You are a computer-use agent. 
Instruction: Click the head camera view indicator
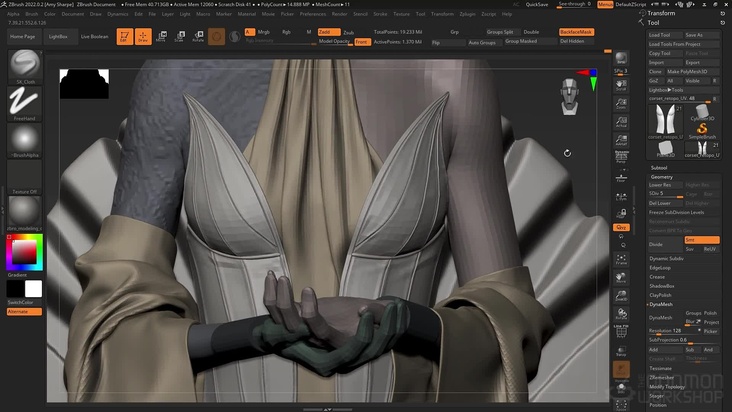tap(570, 97)
